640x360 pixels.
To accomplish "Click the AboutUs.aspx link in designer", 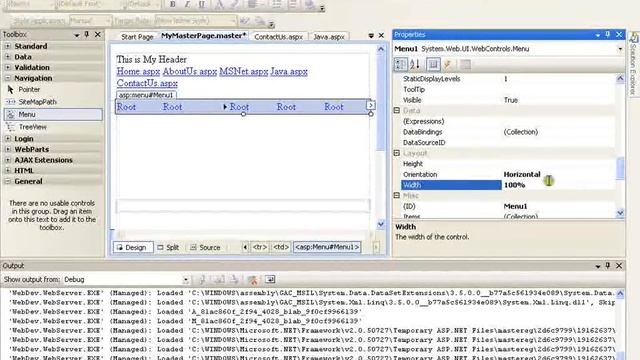I will pos(189,71).
